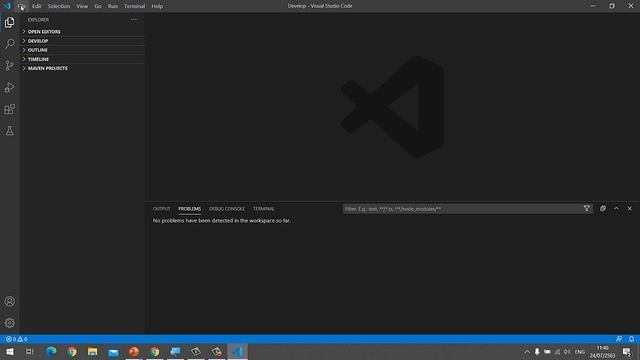The width and height of the screenshot is (640, 360).
Task: Open the View menu
Action: click(x=82, y=6)
